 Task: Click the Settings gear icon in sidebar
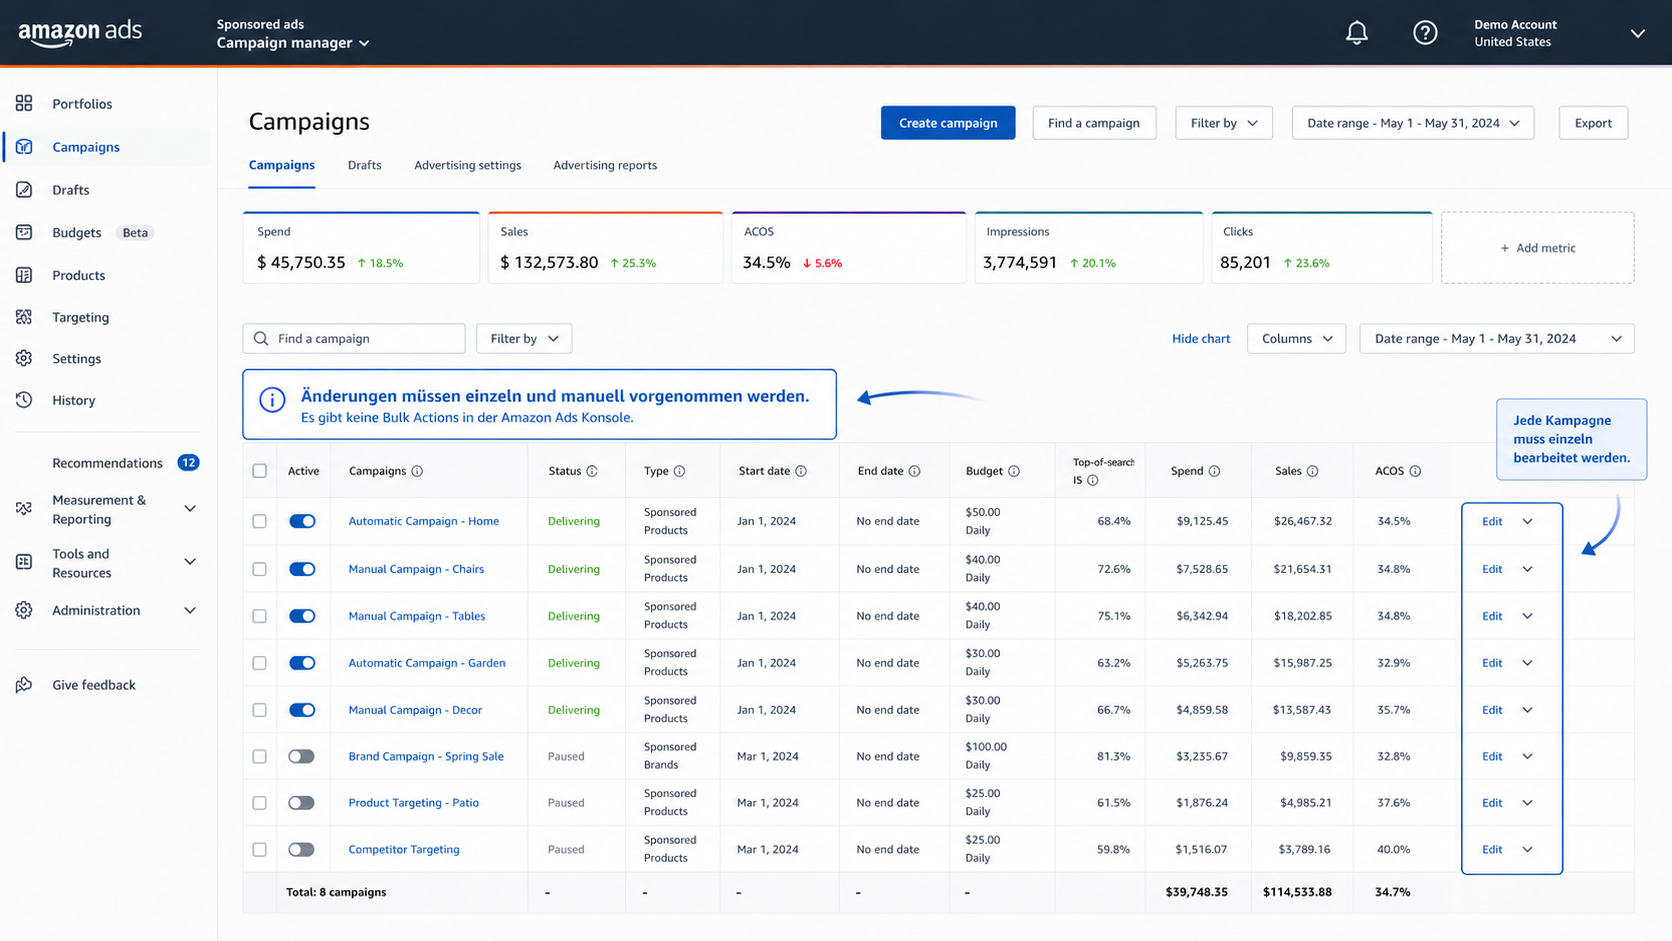[x=24, y=358]
